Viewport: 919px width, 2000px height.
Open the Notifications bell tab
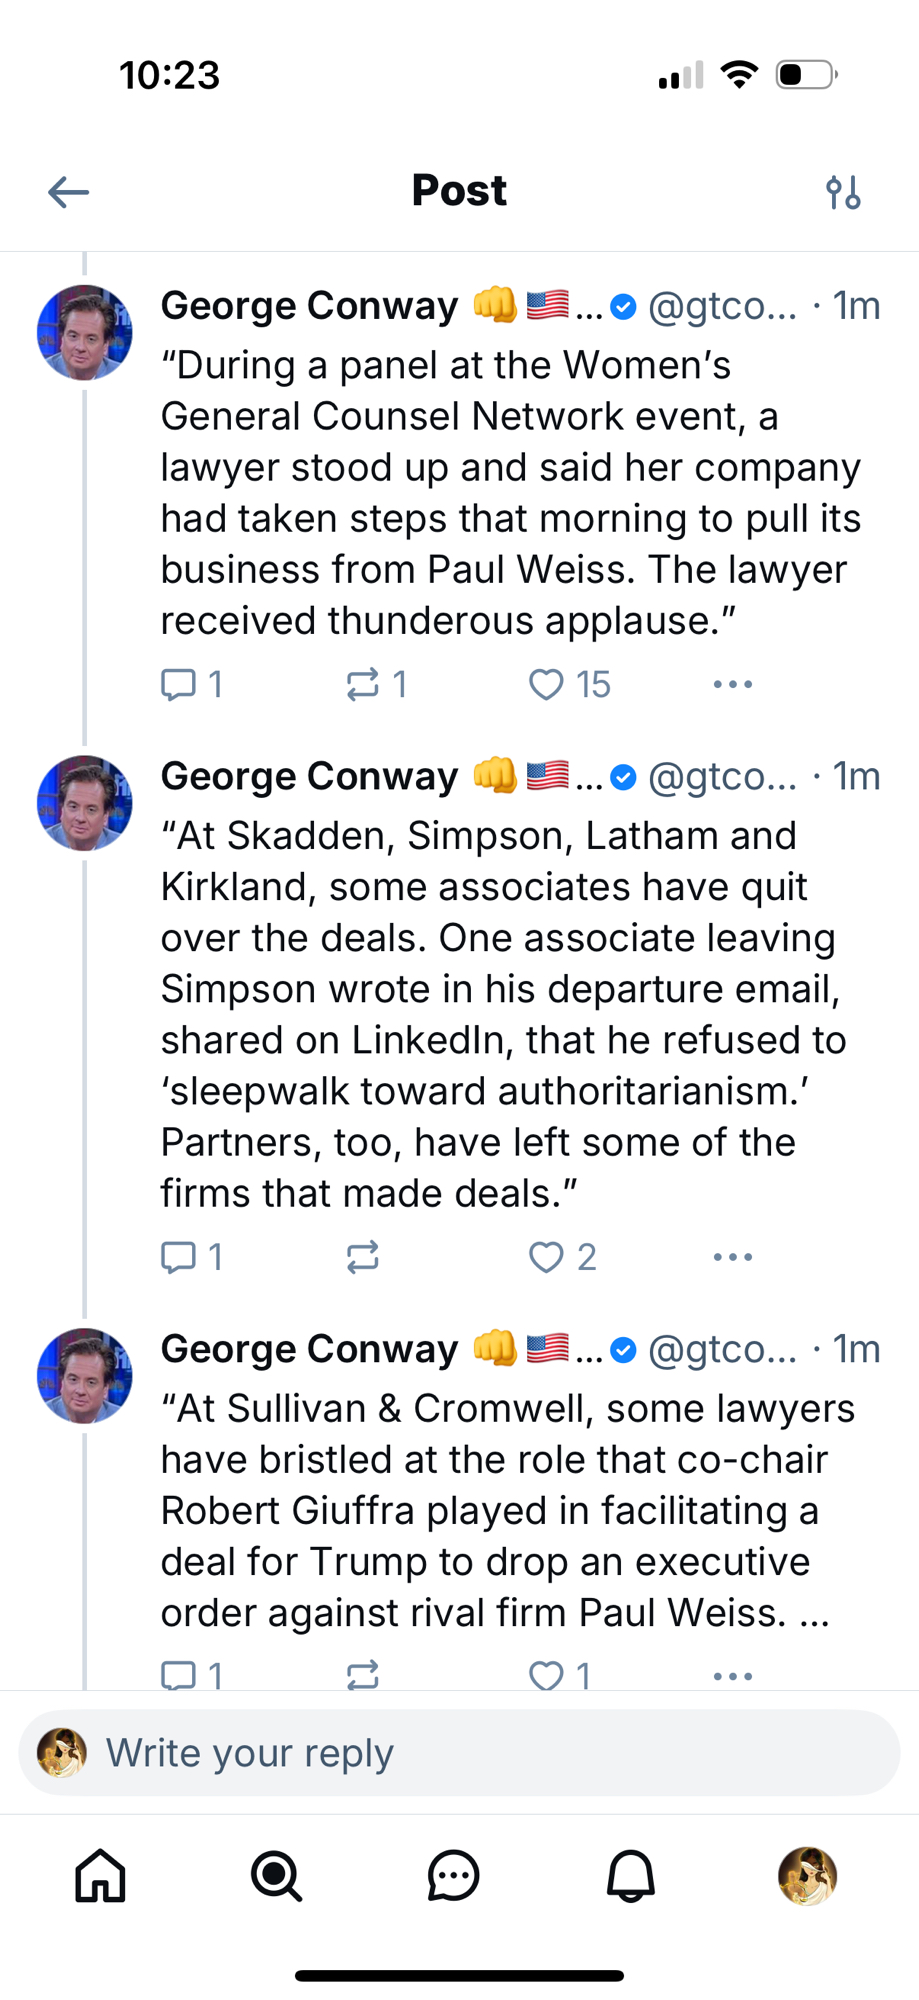coord(630,1875)
